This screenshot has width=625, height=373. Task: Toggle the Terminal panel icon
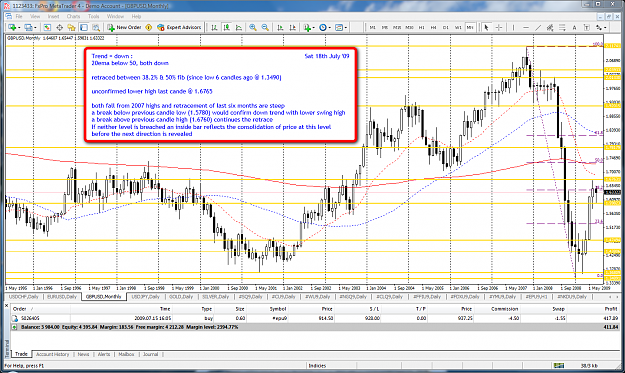pyautogui.click(x=84, y=27)
